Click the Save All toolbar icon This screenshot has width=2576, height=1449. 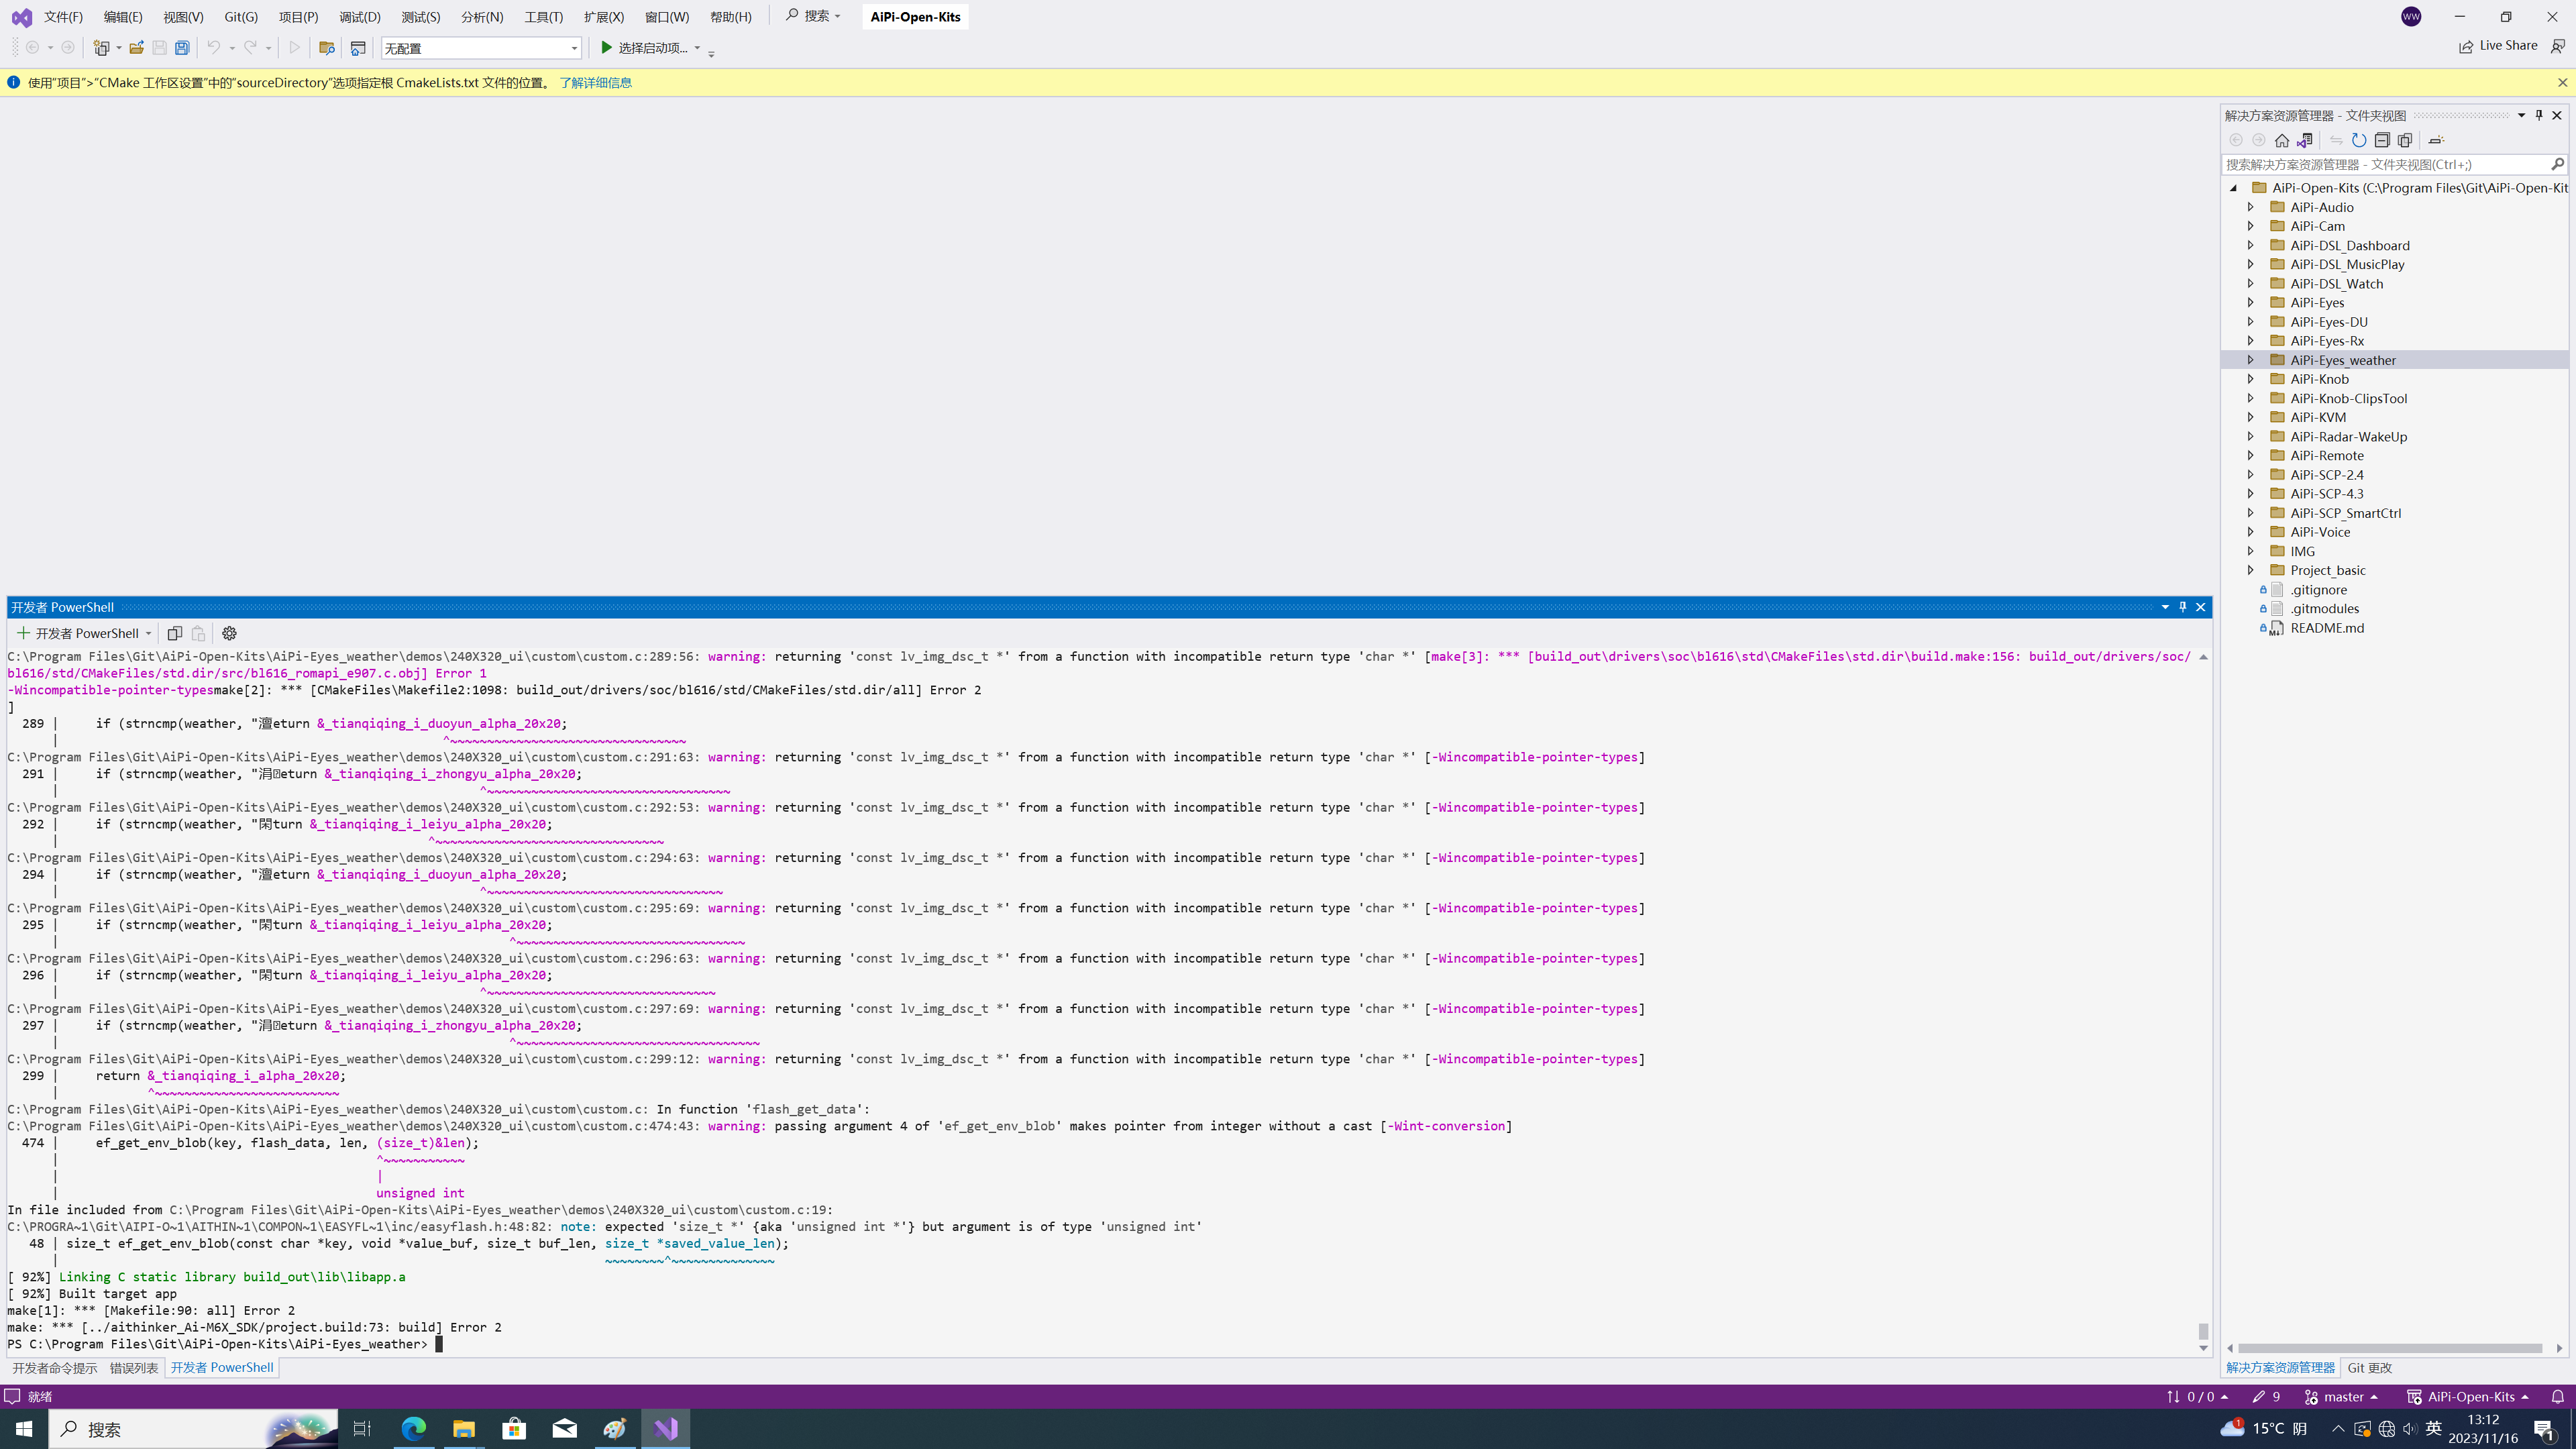[182, 47]
